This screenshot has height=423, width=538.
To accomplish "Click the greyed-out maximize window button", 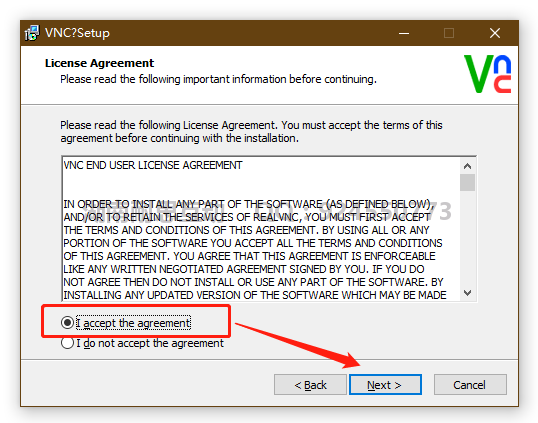I will pyautogui.click(x=449, y=33).
